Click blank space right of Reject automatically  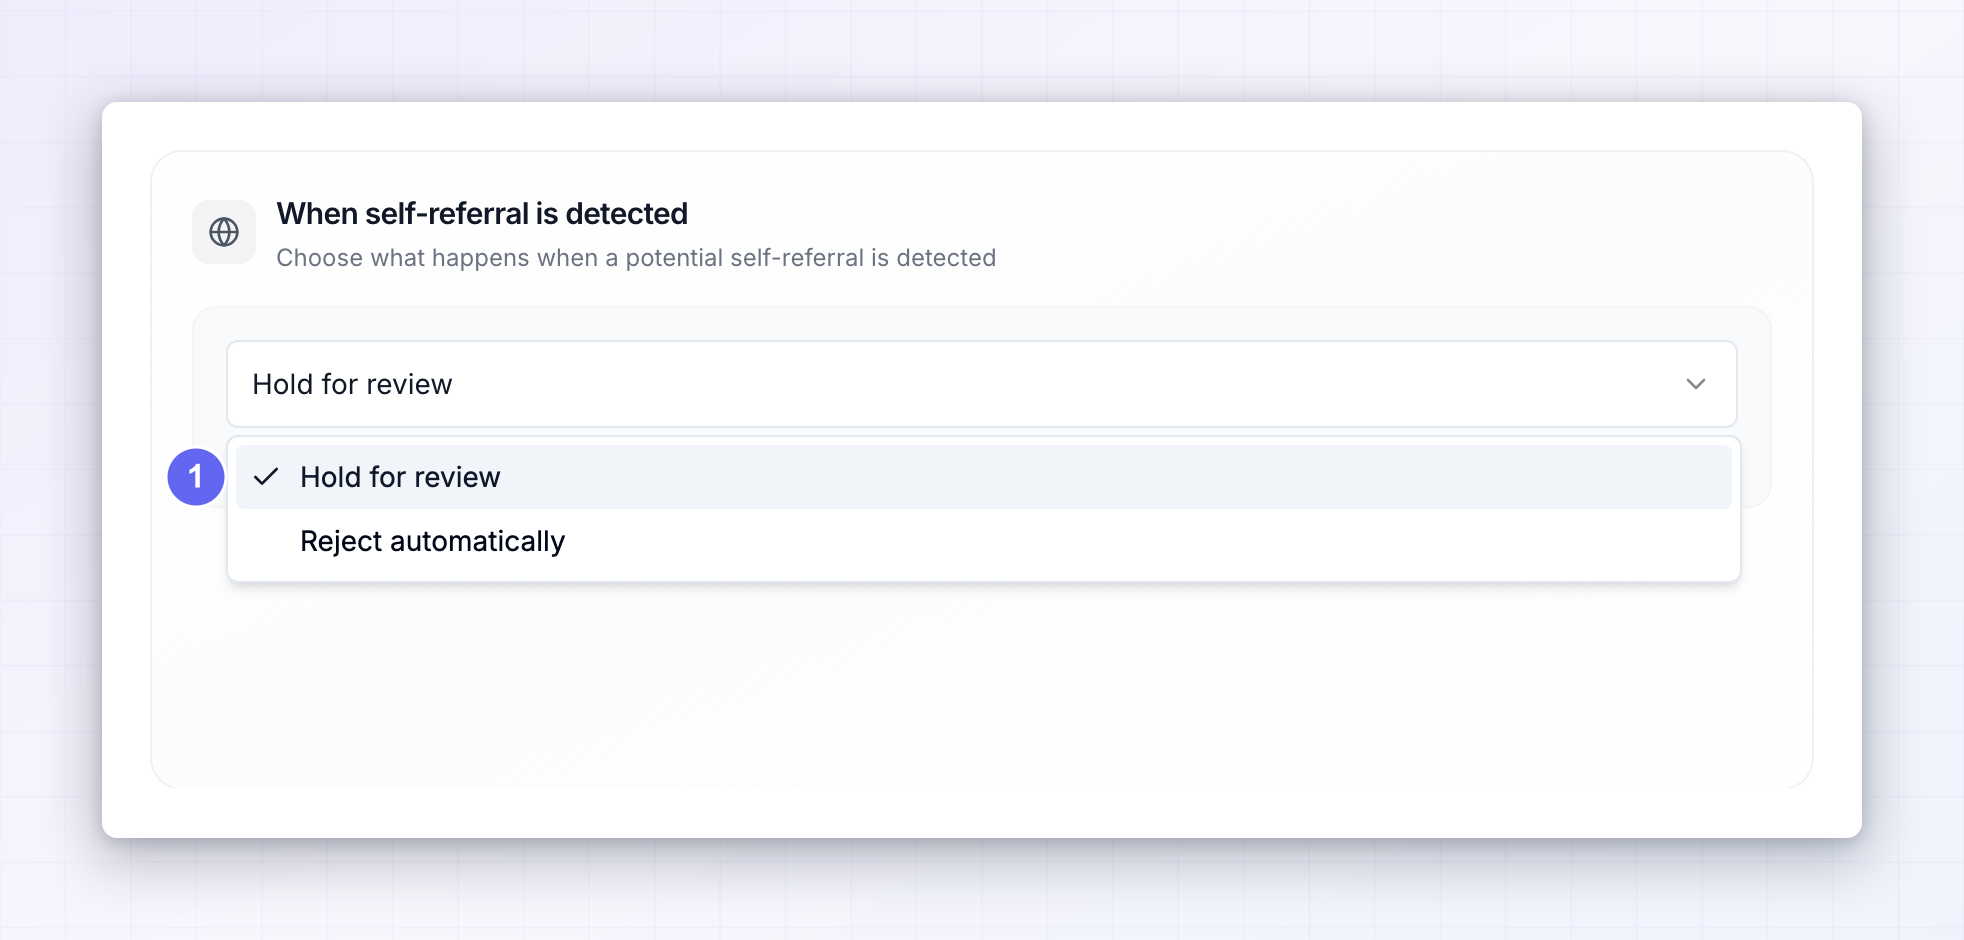tap(1150, 541)
